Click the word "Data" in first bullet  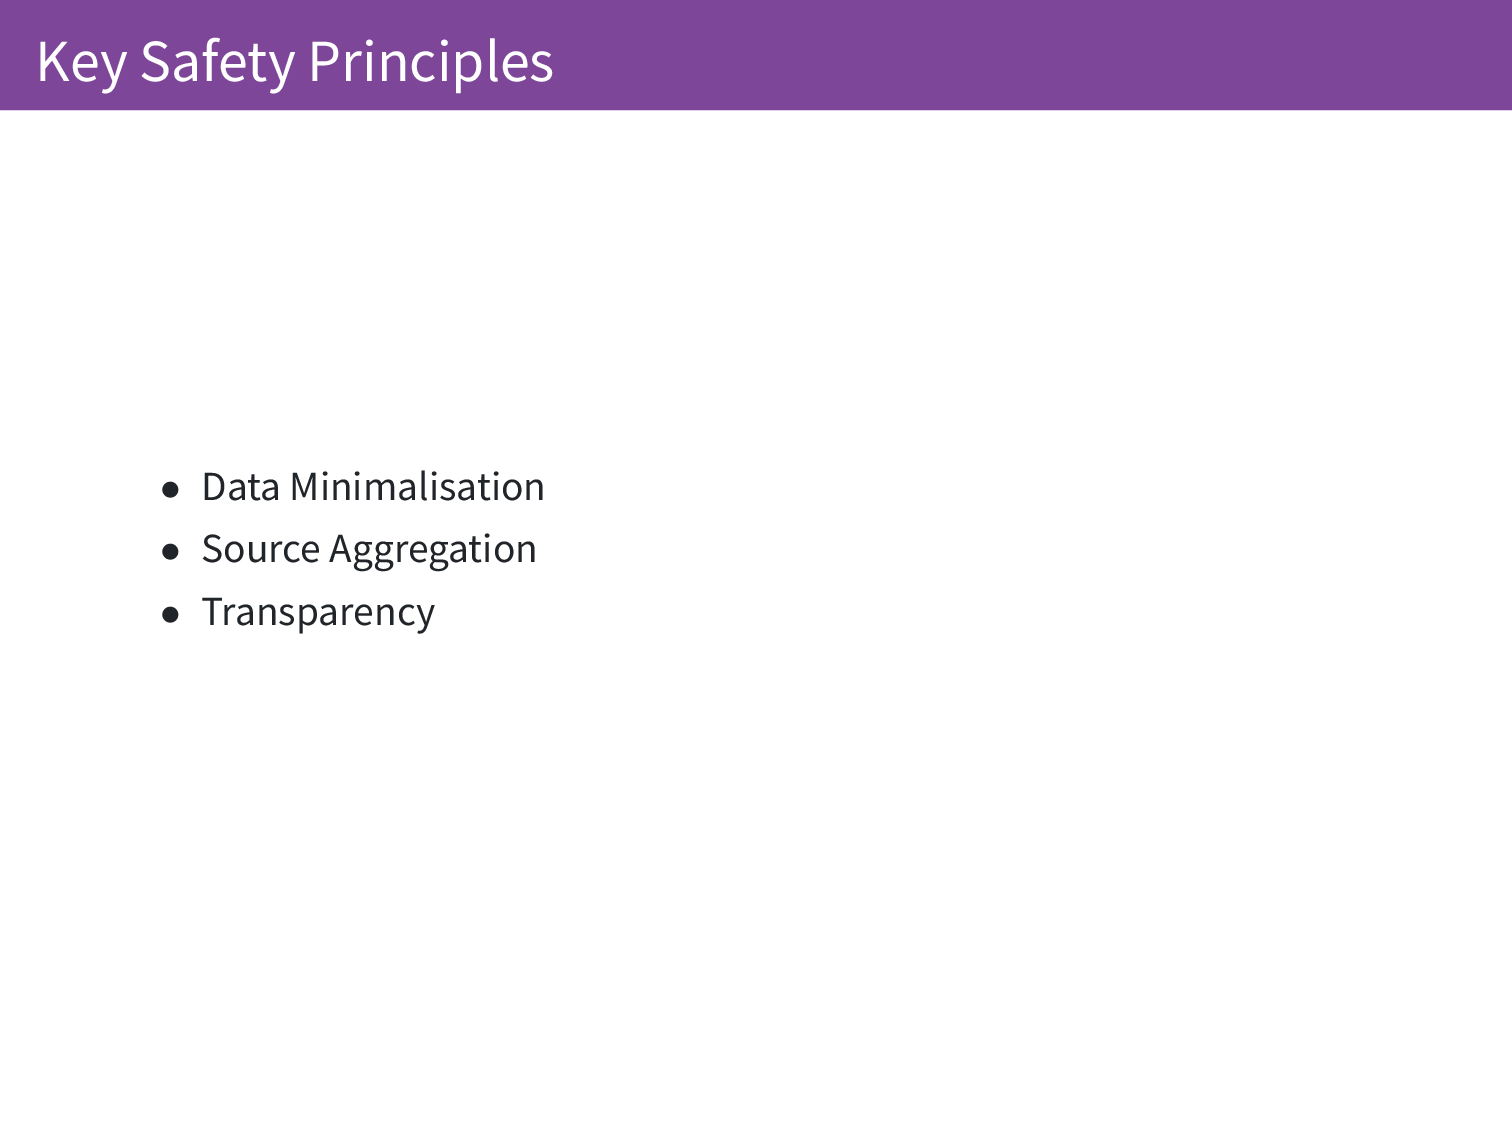pos(240,487)
